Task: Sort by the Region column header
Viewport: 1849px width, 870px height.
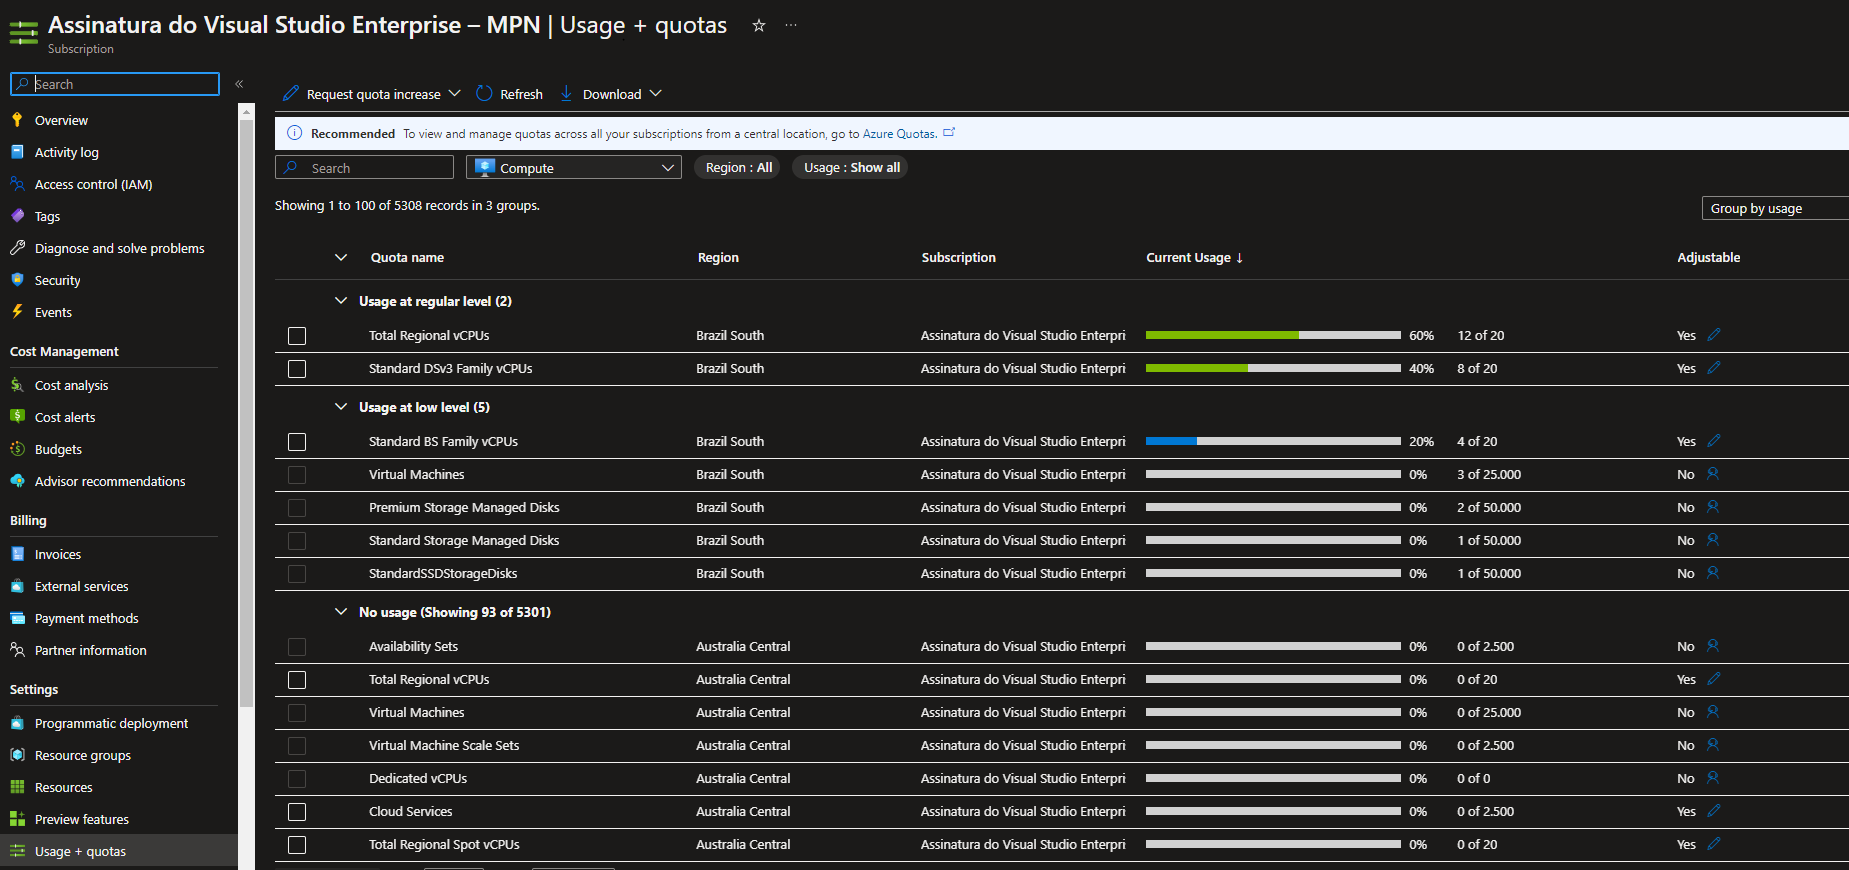Action: (718, 257)
